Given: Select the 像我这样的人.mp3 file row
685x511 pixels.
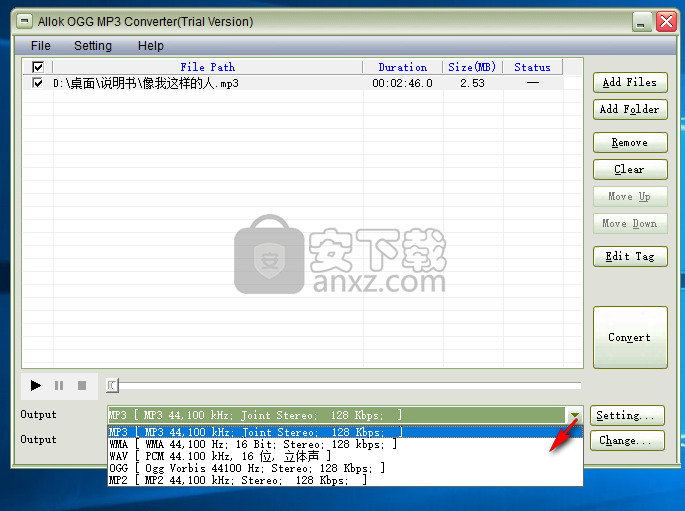Looking at the screenshot, I should 293,83.
